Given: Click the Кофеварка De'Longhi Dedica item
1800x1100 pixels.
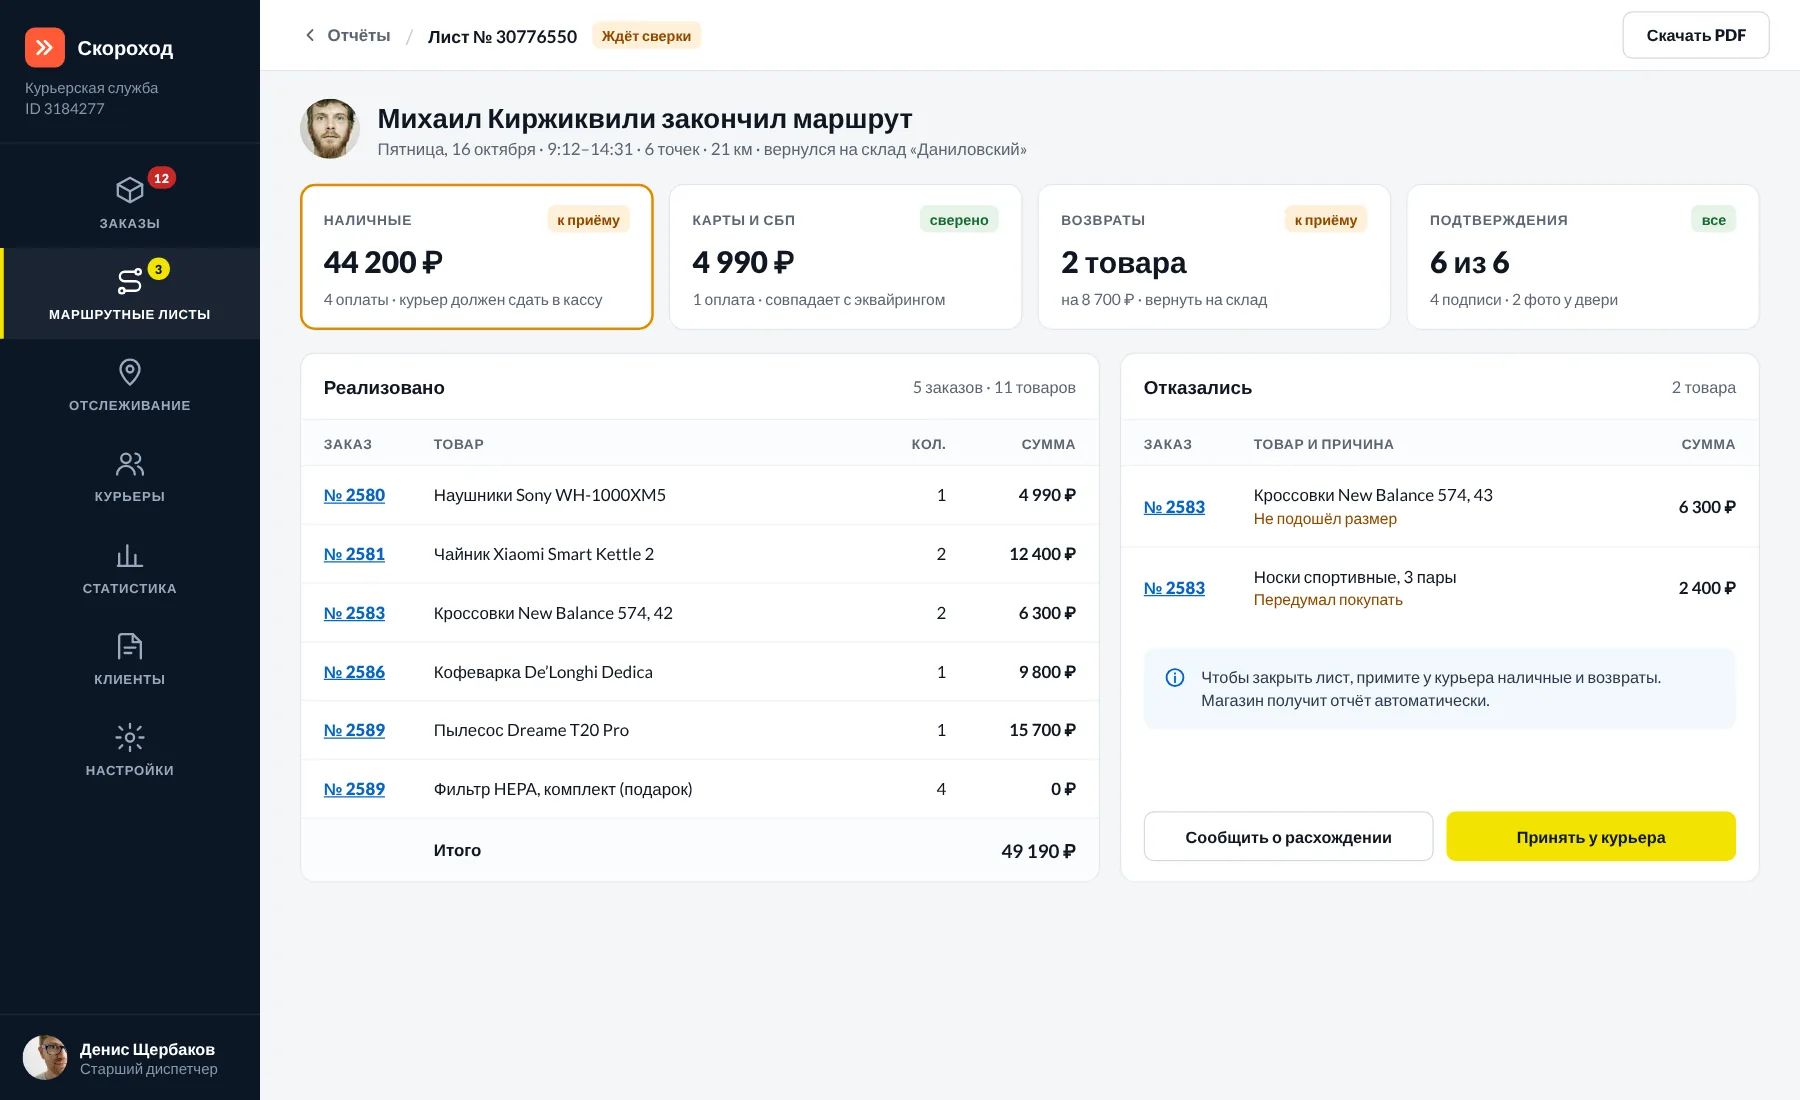Looking at the screenshot, I should pyautogui.click(x=543, y=672).
